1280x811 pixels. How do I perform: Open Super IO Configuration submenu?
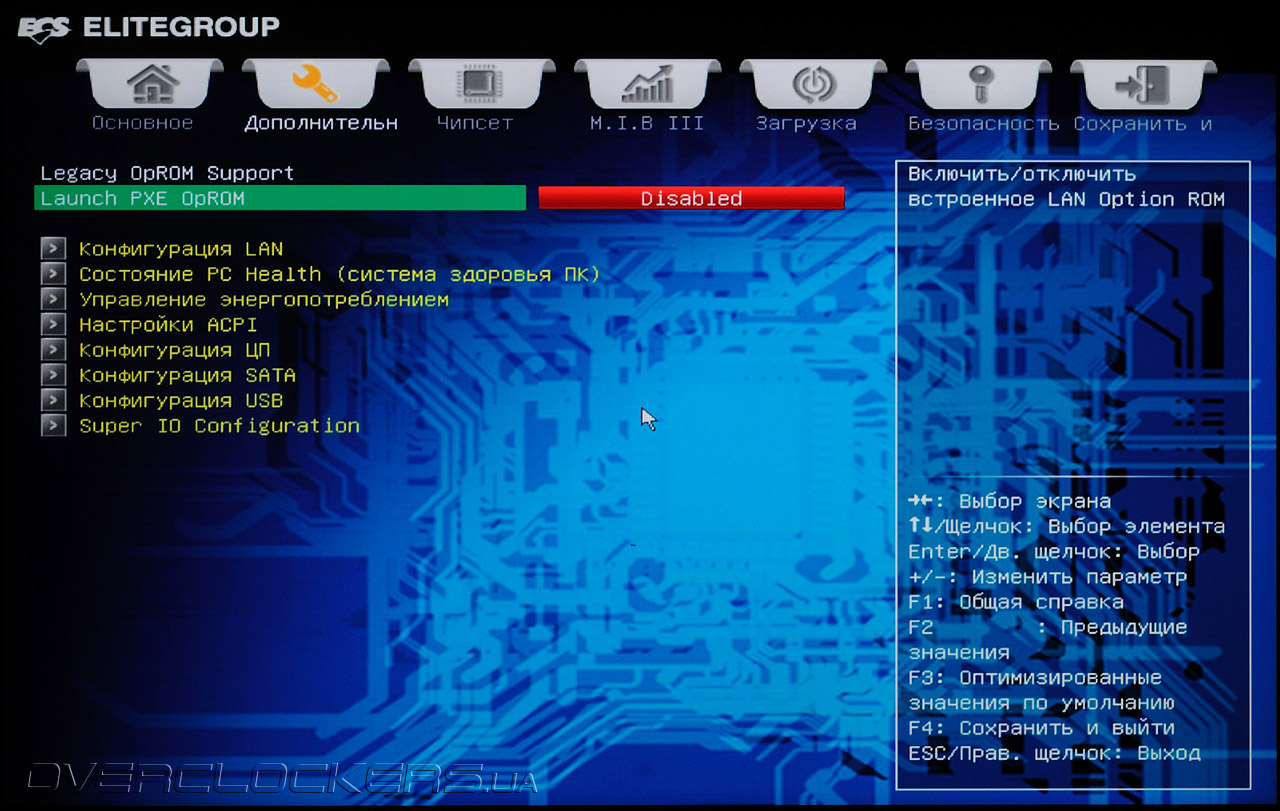click(219, 425)
